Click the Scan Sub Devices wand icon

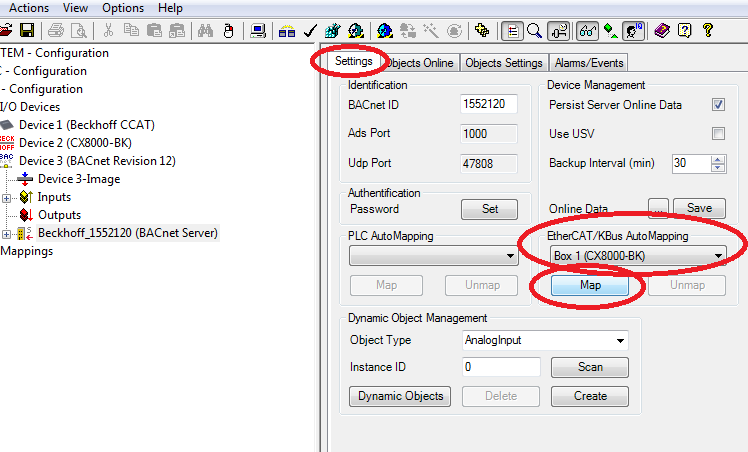[x=431, y=31]
